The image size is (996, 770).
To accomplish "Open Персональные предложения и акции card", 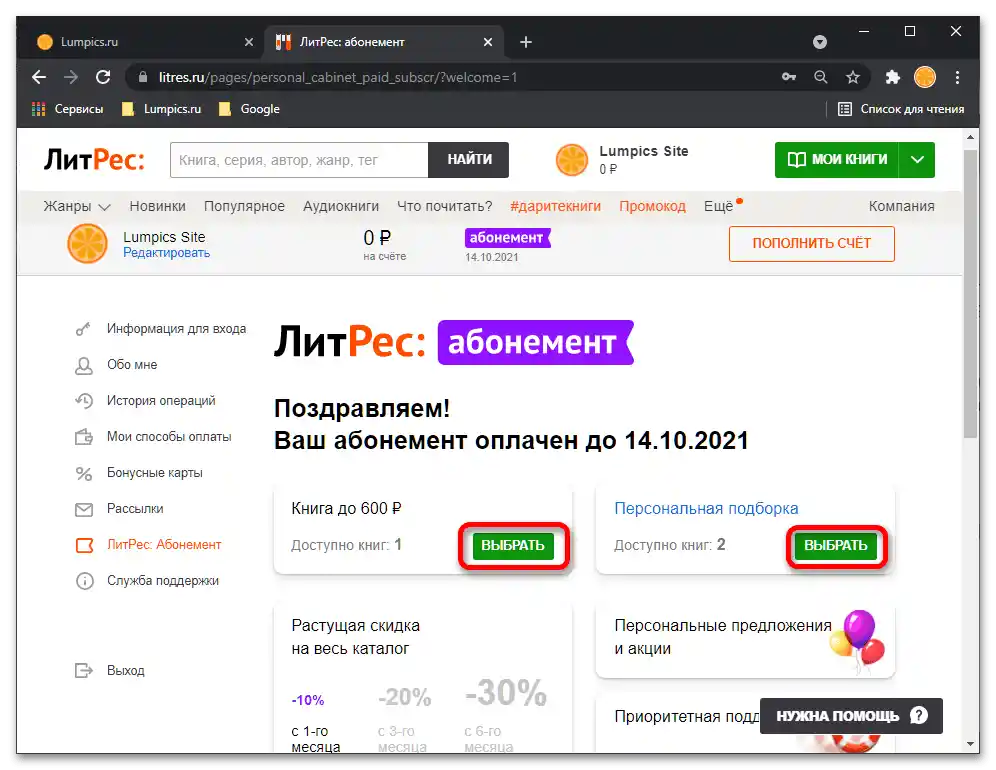I will 745,638.
